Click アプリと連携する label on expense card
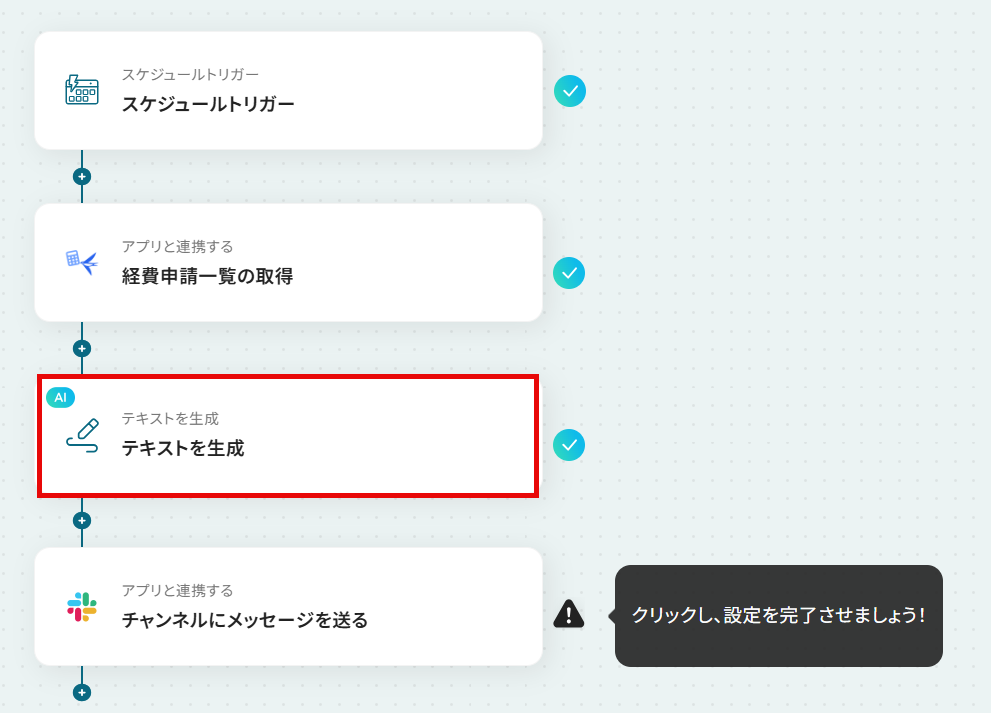991x713 pixels. pyautogui.click(x=178, y=247)
